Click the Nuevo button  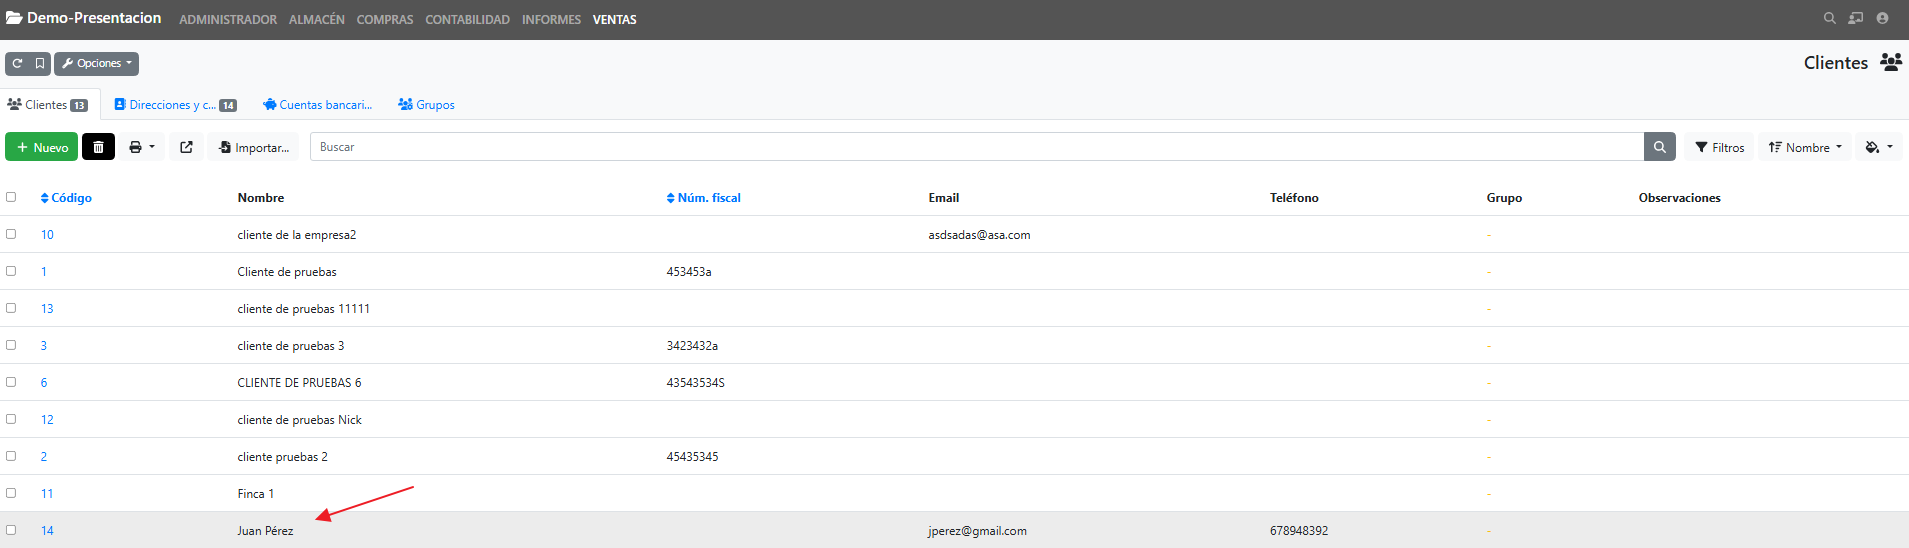tap(42, 147)
